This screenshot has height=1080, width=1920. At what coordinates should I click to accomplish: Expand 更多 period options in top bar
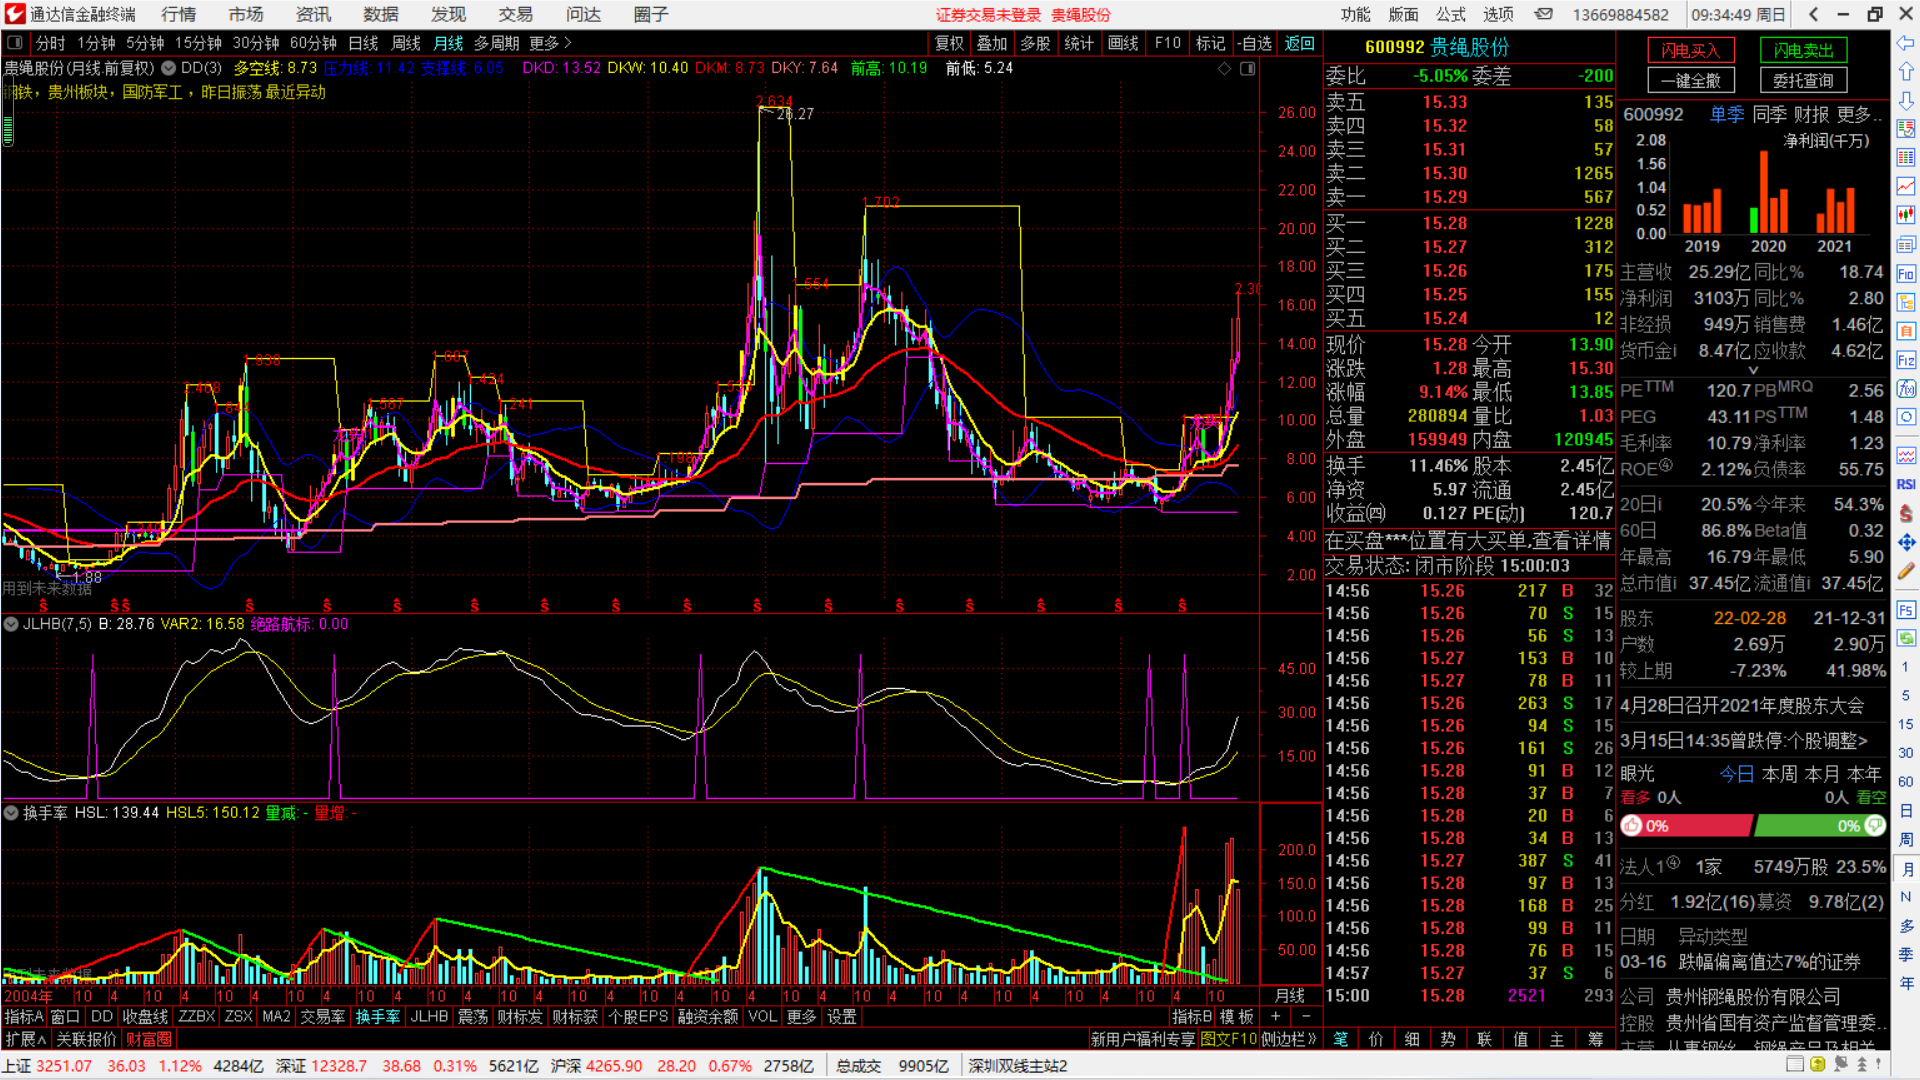[550, 43]
